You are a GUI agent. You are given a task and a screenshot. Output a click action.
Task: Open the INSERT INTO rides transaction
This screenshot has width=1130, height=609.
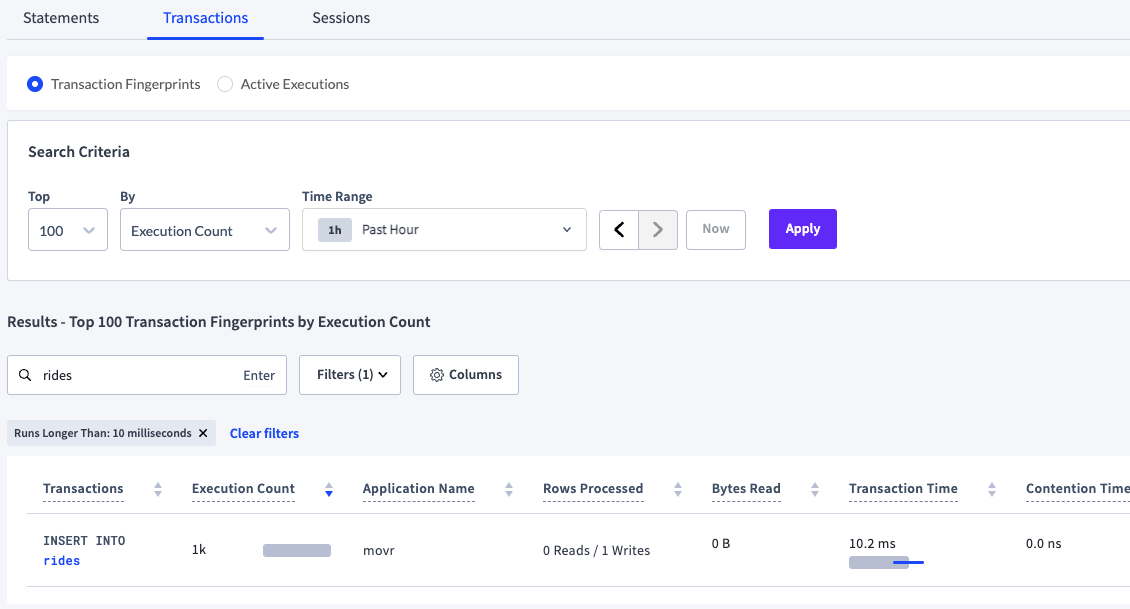(61, 561)
